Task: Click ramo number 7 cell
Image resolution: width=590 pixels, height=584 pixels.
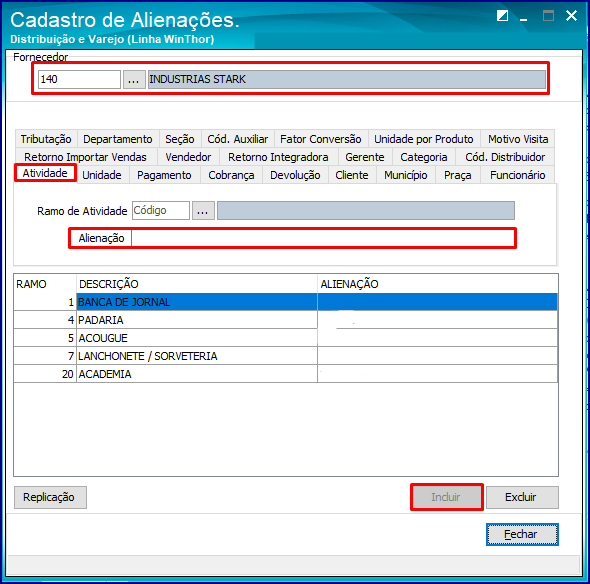Action: [x=45, y=356]
